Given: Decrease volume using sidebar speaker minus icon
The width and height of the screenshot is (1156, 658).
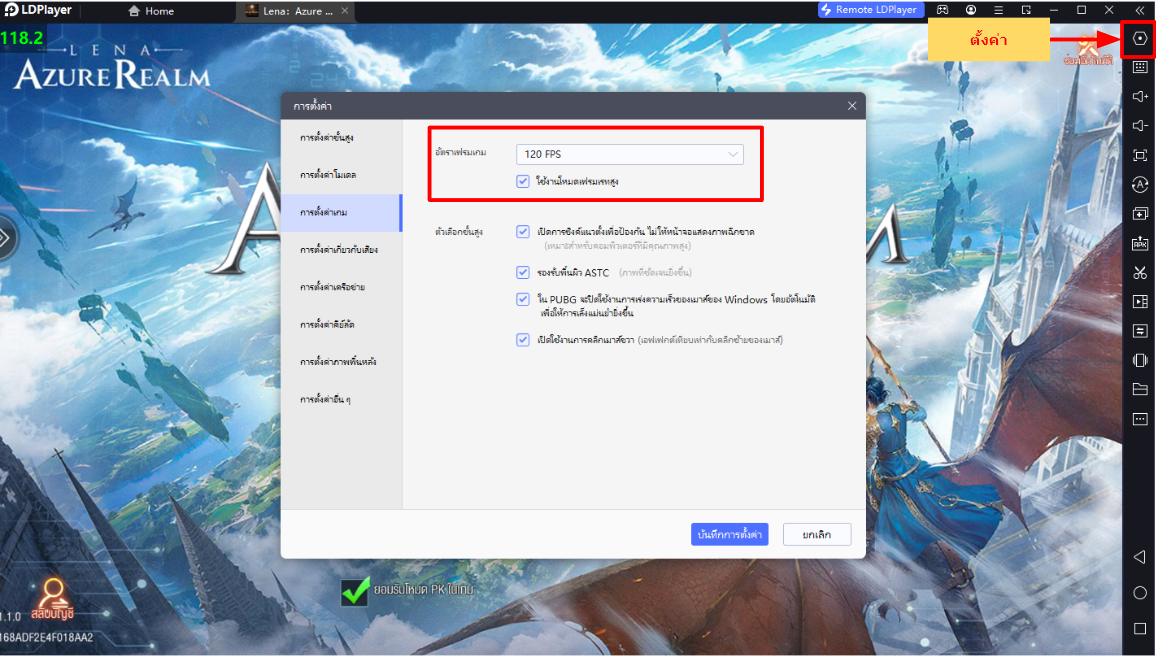Looking at the screenshot, I should 1140,126.
